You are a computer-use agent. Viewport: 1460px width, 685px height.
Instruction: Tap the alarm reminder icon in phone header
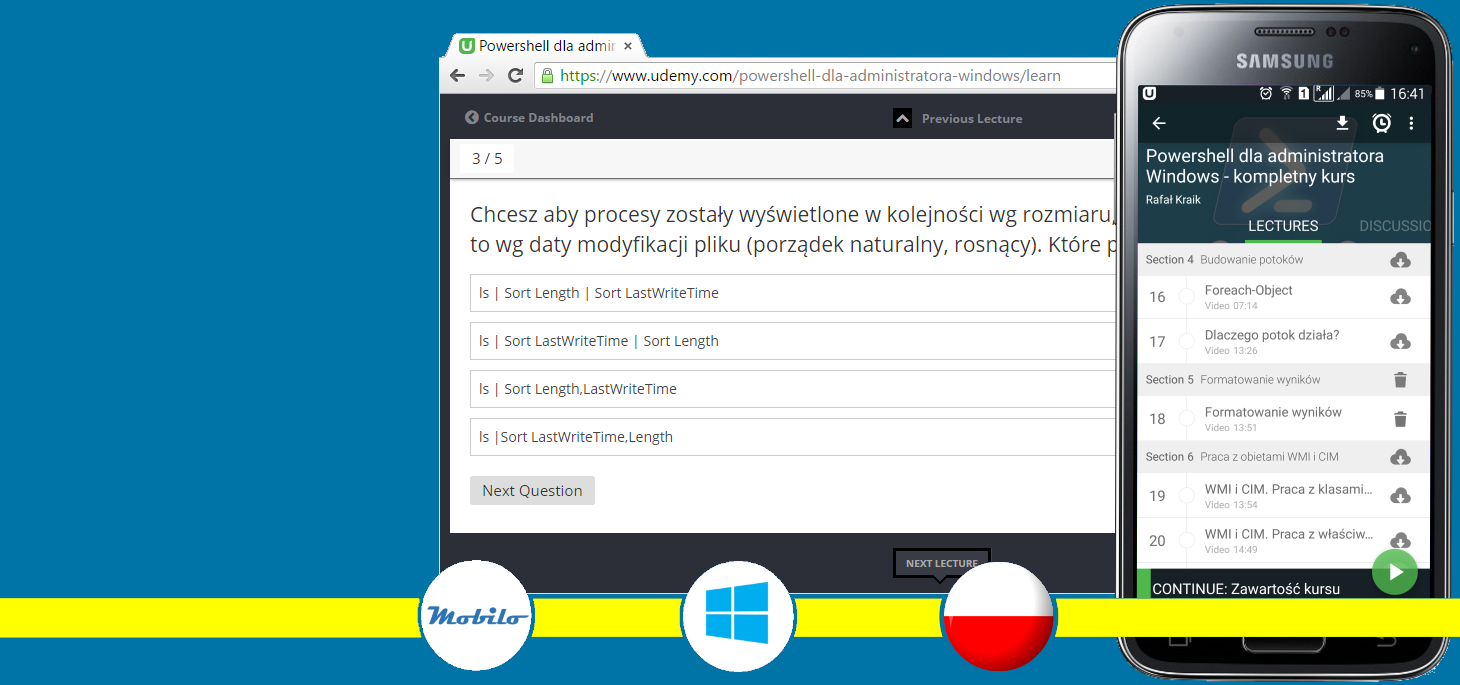(x=1381, y=123)
